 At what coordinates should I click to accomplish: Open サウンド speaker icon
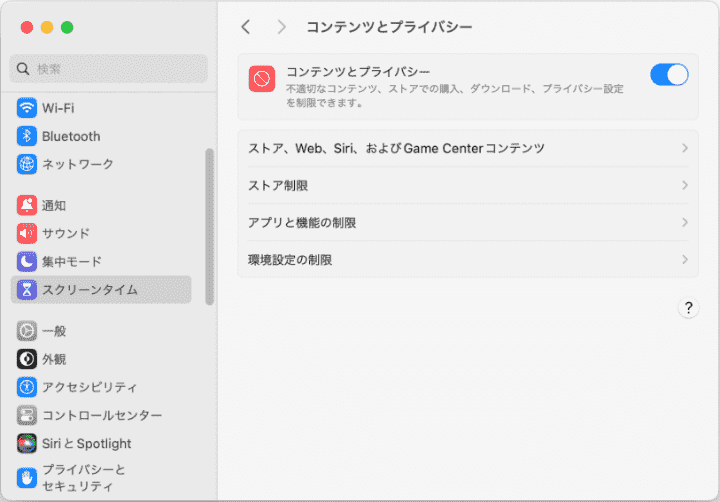(x=27, y=234)
